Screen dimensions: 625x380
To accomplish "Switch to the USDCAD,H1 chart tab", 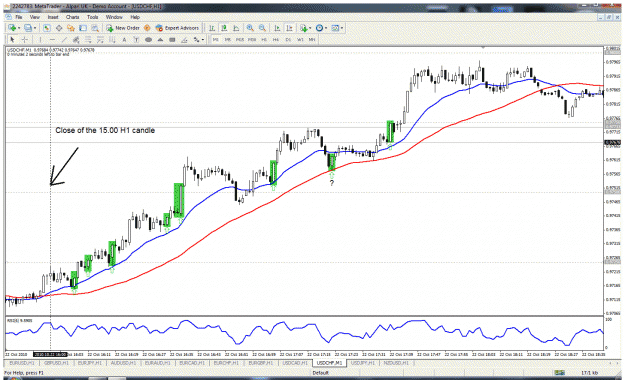I will (x=295, y=363).
